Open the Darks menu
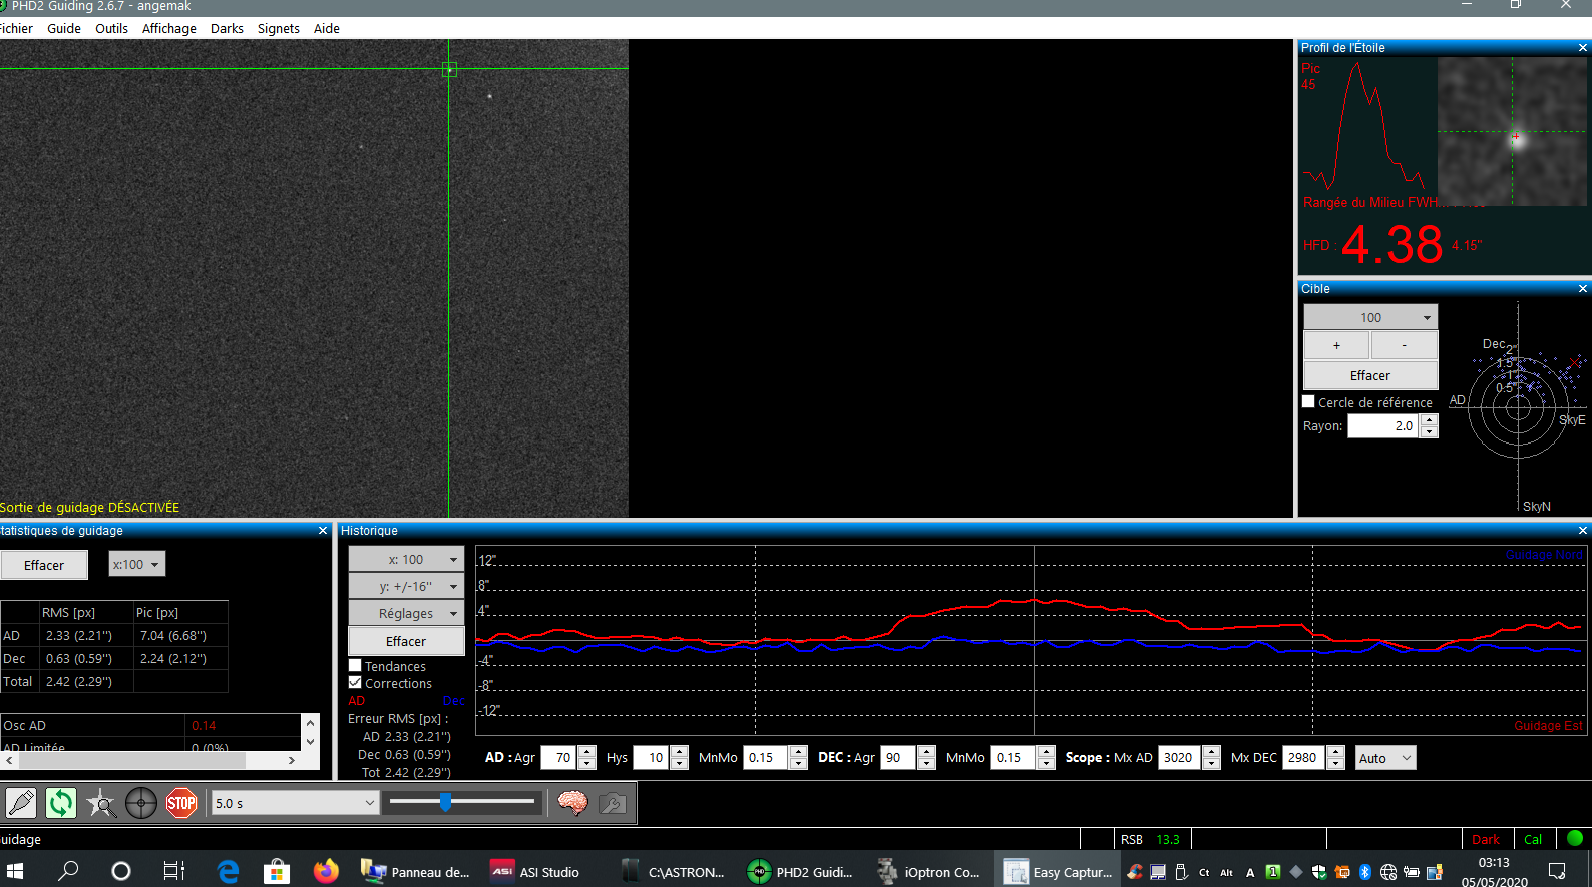This screenshot has height=887, width=1592. point(227,28)
